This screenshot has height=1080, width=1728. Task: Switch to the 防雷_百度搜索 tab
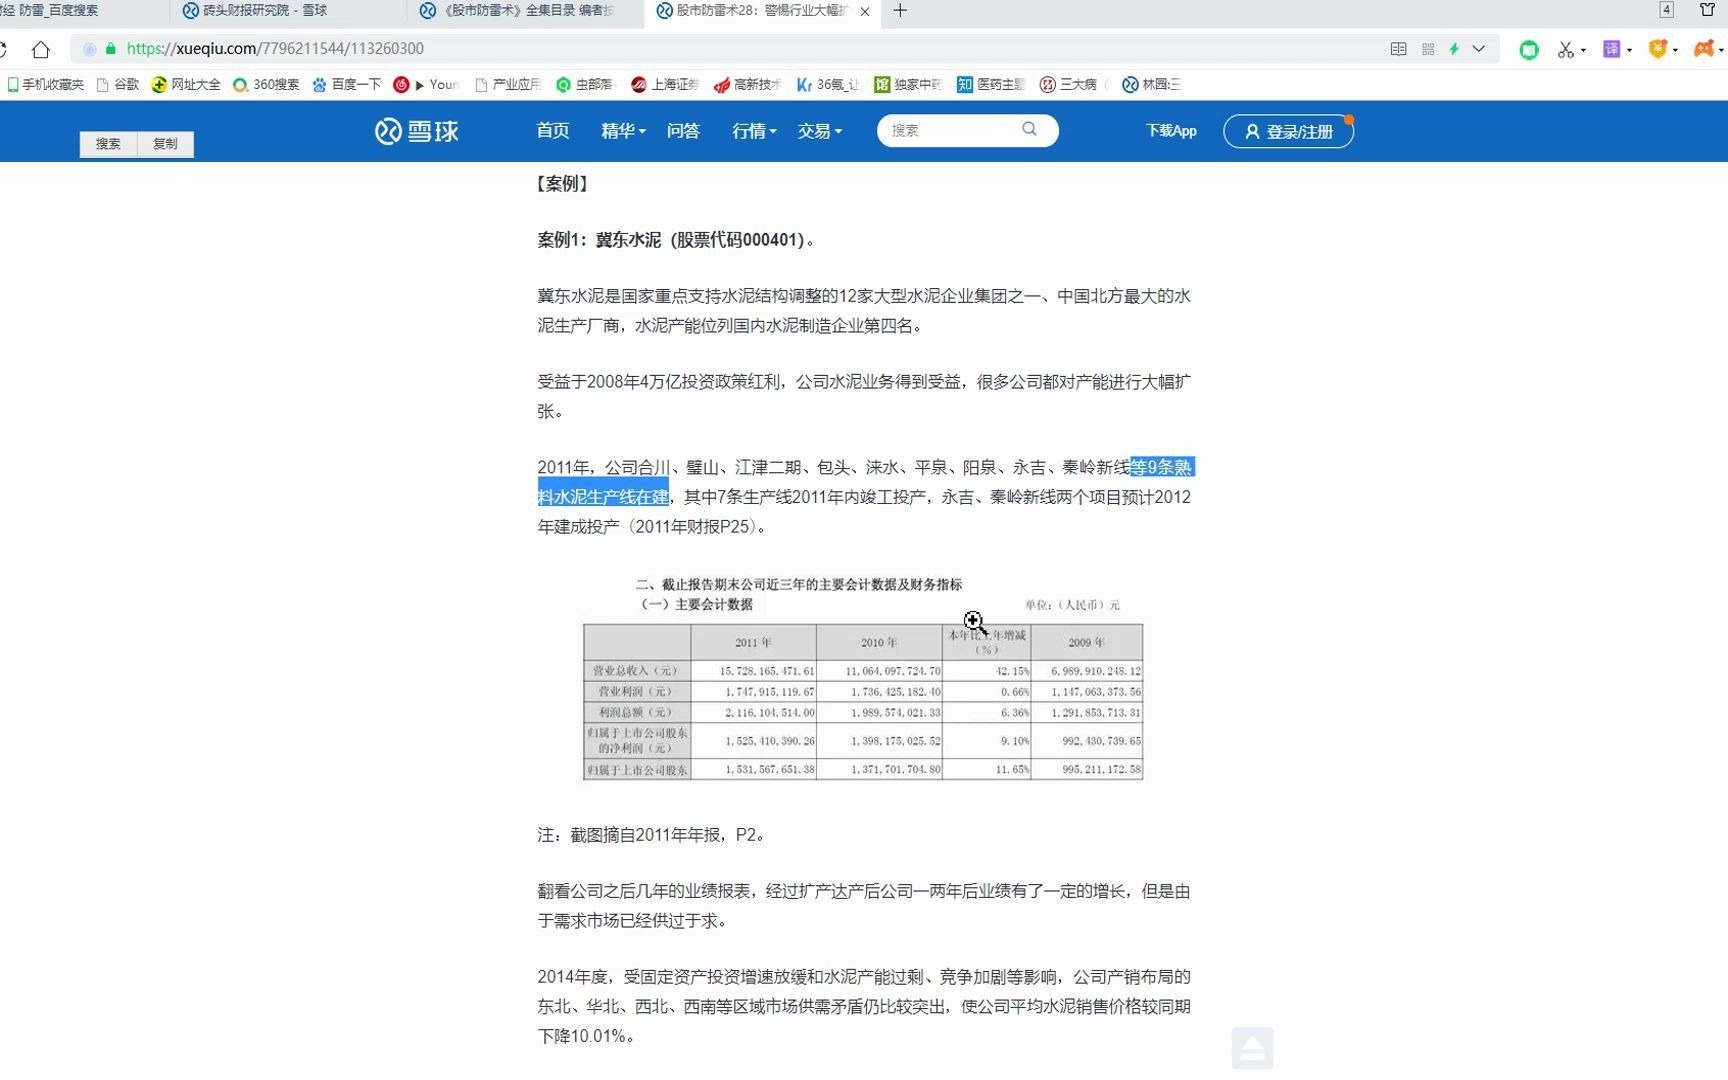[x=84, y=10]
